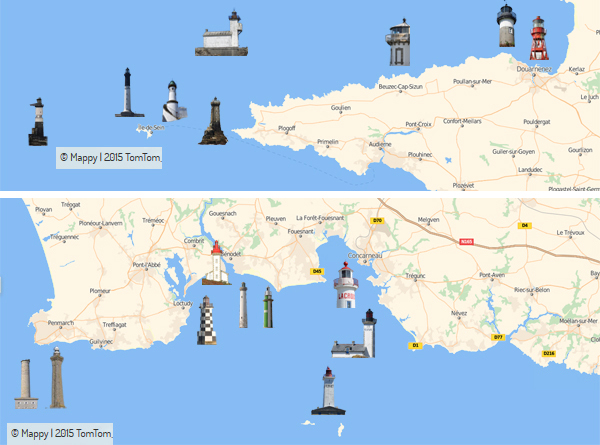Click the tall slim grey tower beside the green one
This screenshot has width=600, height=445.
(x=243, y=305)
